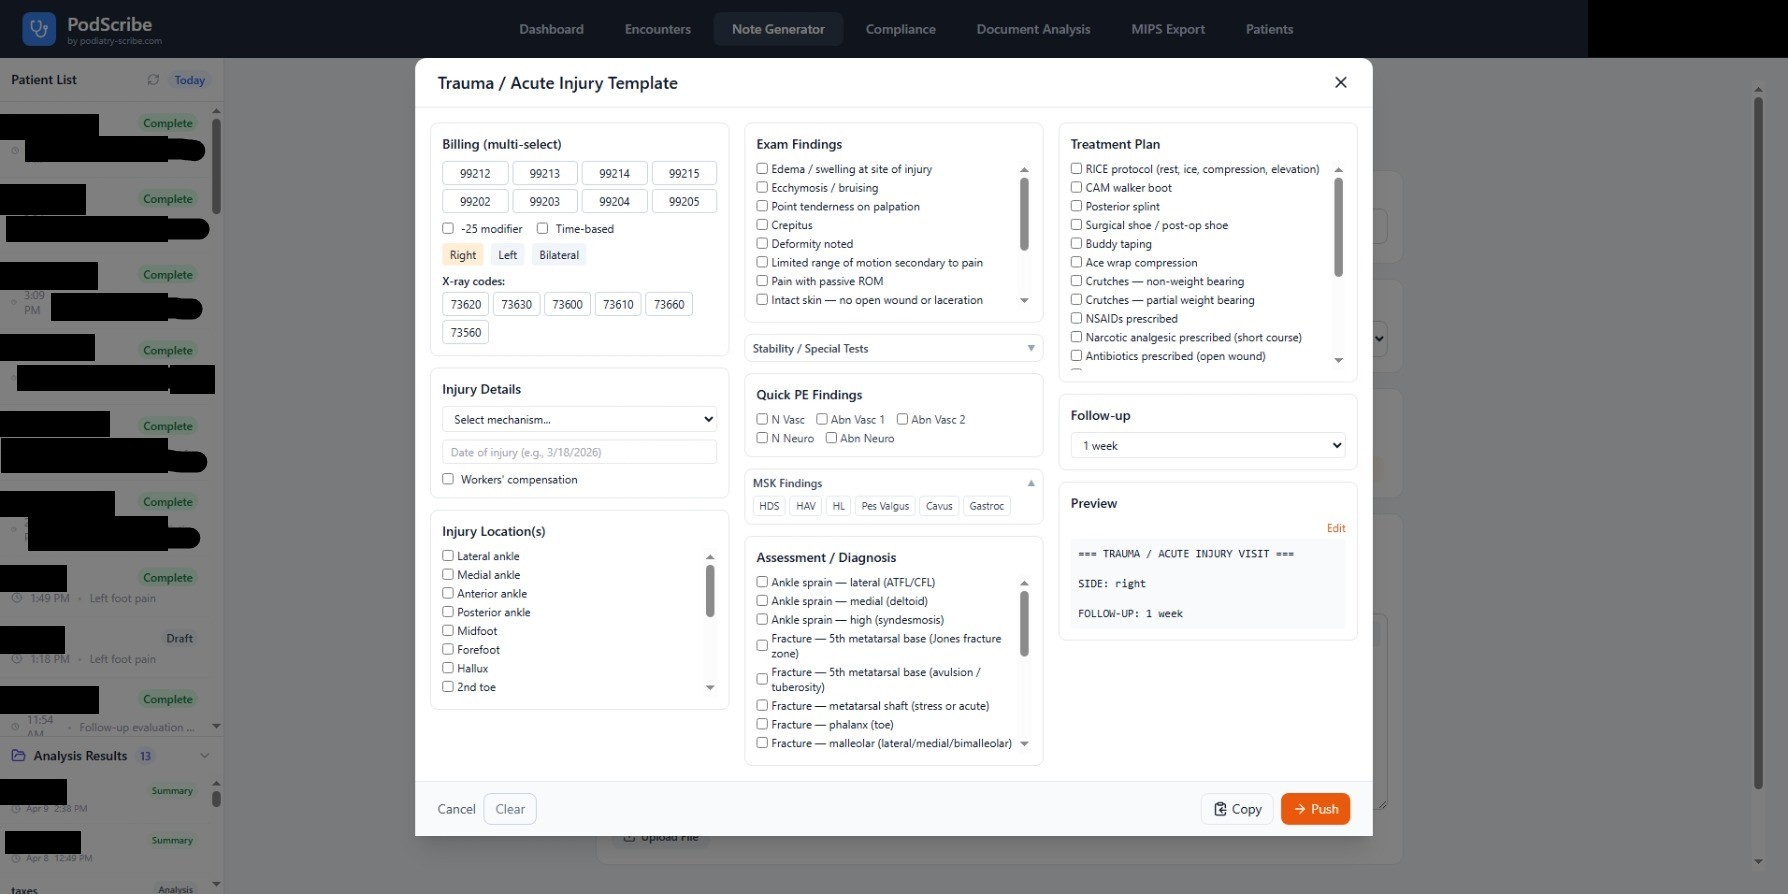Check the Crepitus exam finding

[762, 225]
